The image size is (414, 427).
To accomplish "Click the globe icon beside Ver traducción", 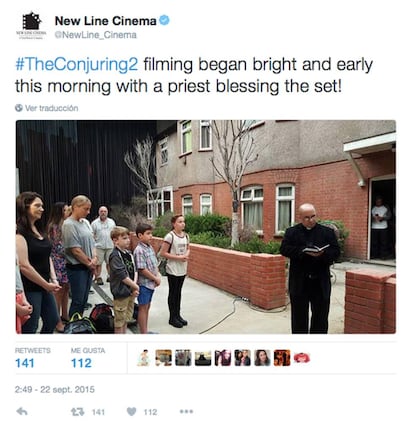I will tap(19, 108).
